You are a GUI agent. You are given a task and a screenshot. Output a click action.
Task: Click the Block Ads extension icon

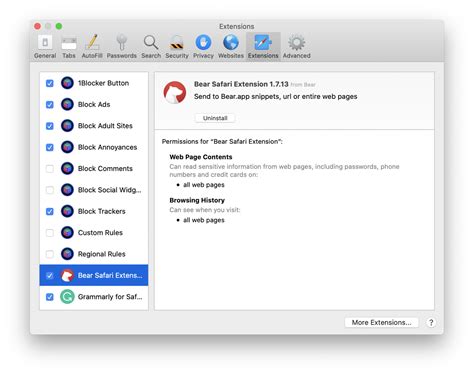[67, 104]
